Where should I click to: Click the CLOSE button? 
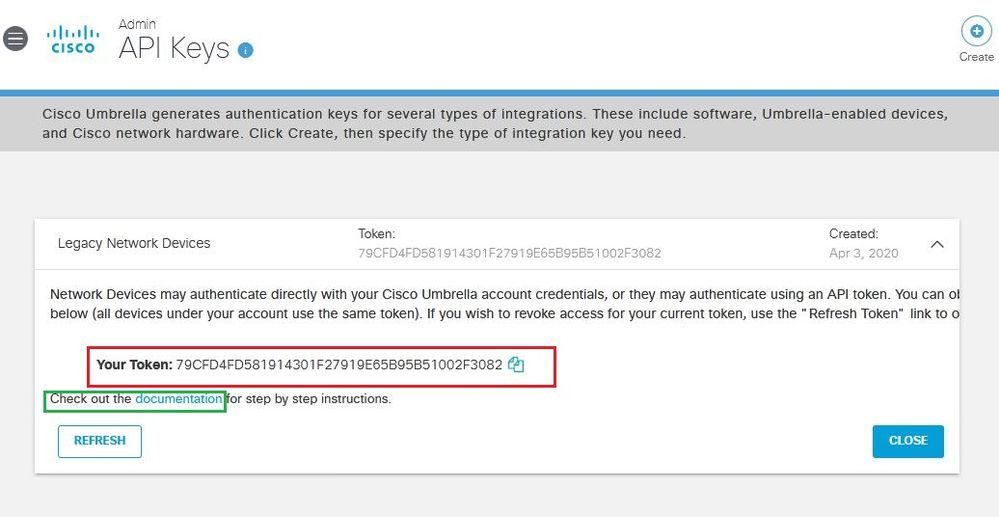908,441
